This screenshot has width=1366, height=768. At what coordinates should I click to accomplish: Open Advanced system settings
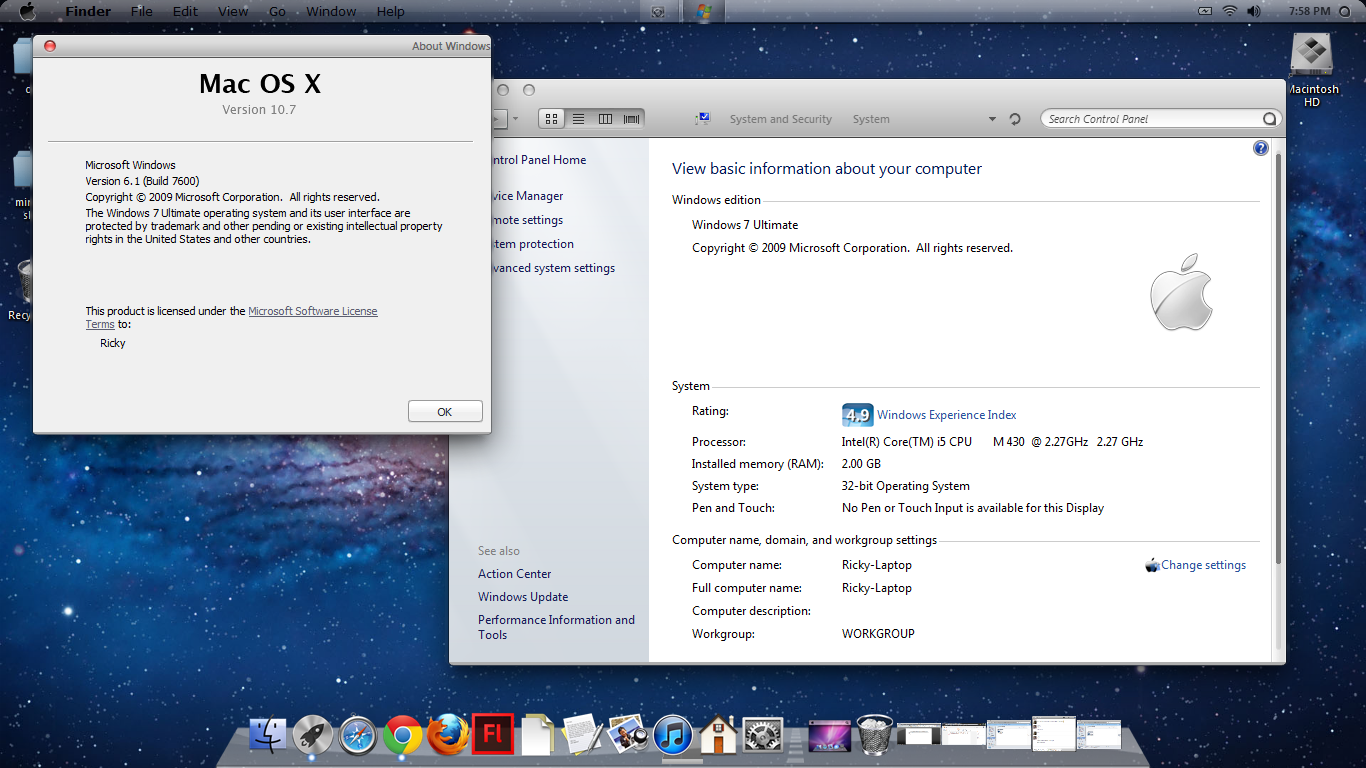point(553,268)
